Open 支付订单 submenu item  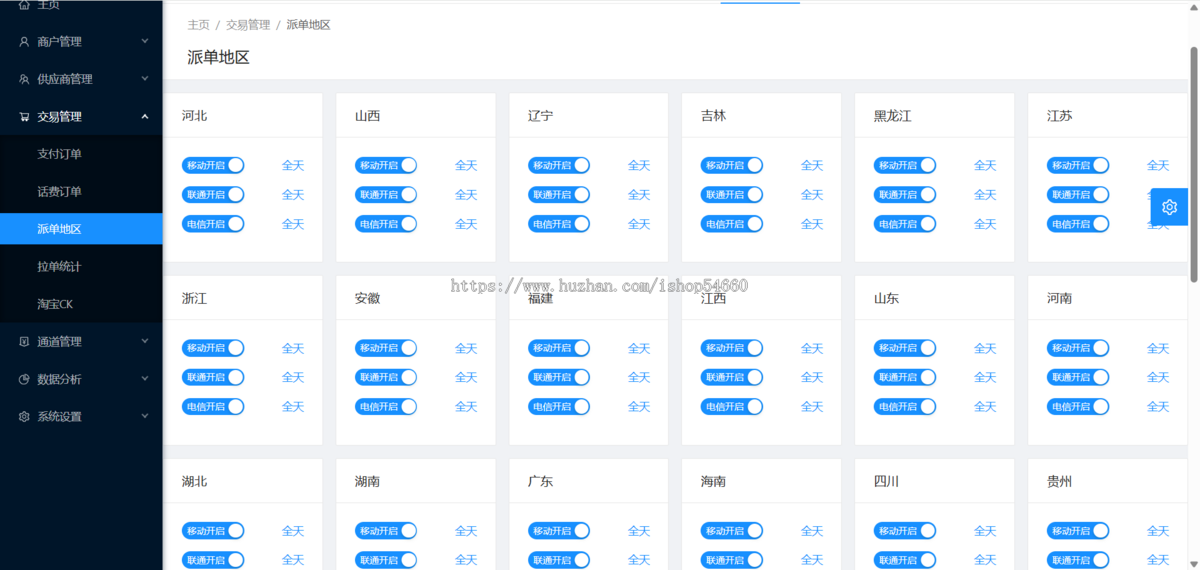click(81, 154)
